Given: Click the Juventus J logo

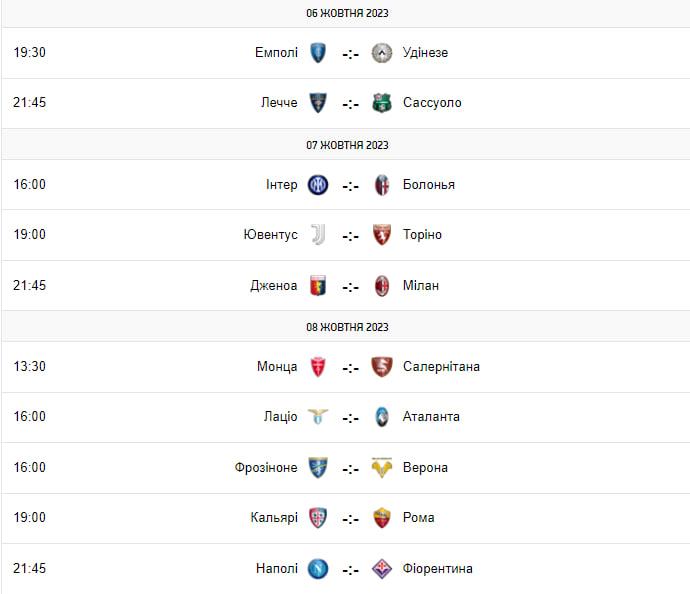Looking at the screenshot, I should tap(318, 235).
